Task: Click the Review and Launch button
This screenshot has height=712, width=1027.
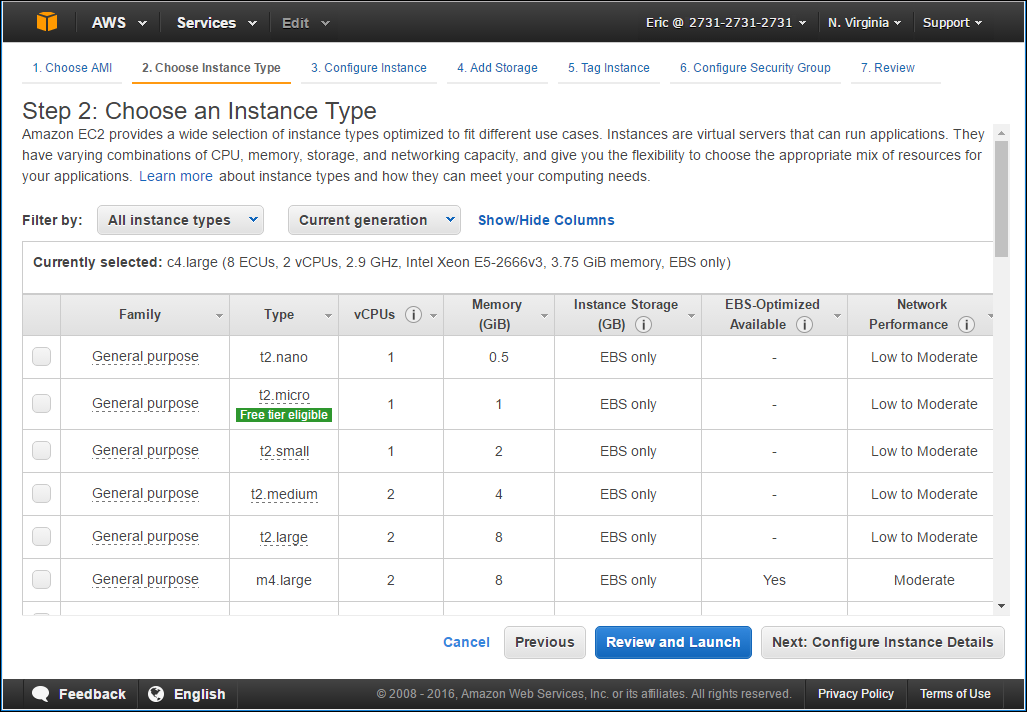Action: click(x=673, y=643)
